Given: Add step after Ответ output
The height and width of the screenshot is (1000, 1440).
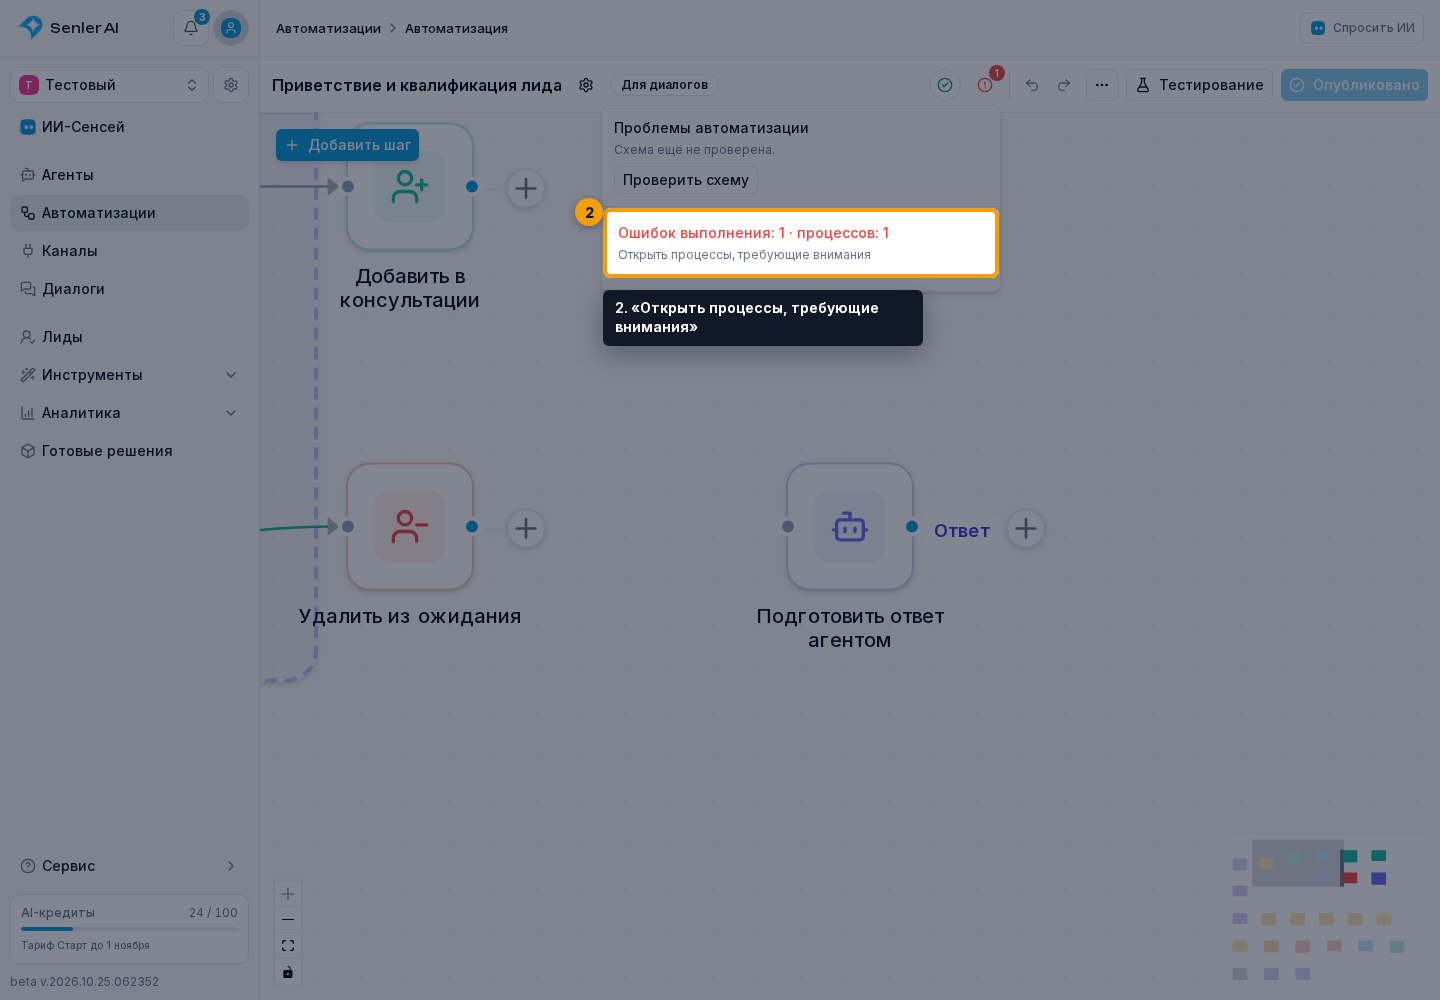Looking at the screenshot, I should 1026,528.
